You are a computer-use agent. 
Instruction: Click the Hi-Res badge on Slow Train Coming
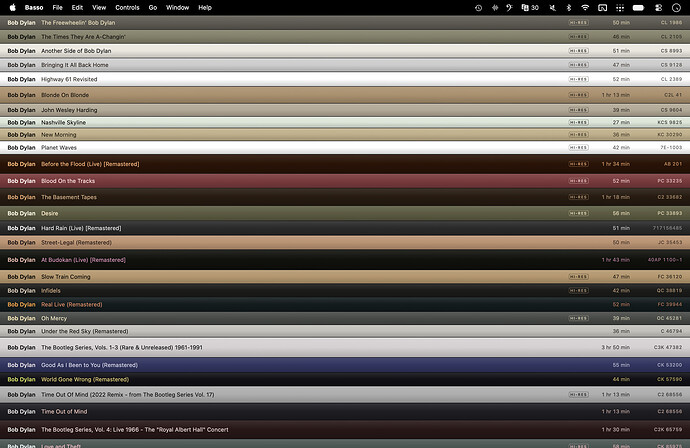(578, 276)
